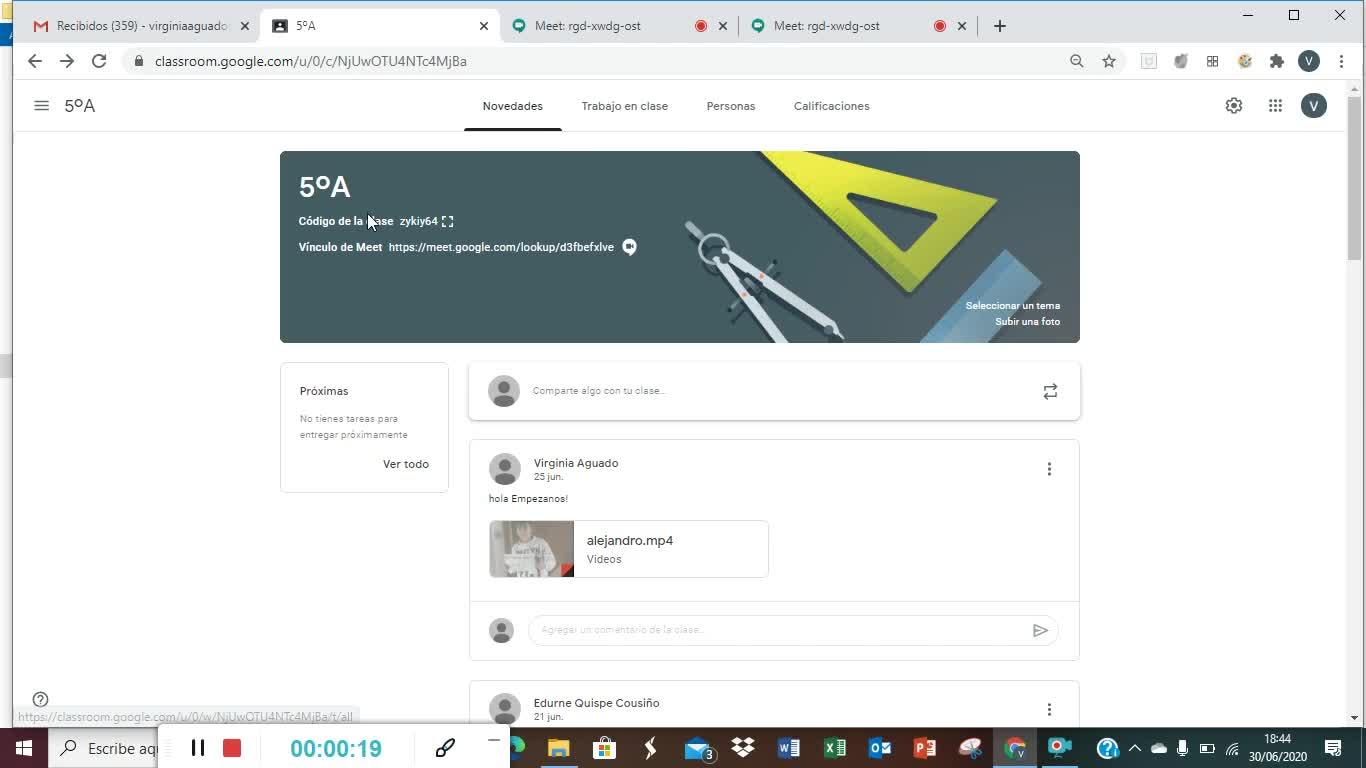Click Virginia Aguado's name on the post
This screenshot has width=1366, height=768.
(576, 463)
